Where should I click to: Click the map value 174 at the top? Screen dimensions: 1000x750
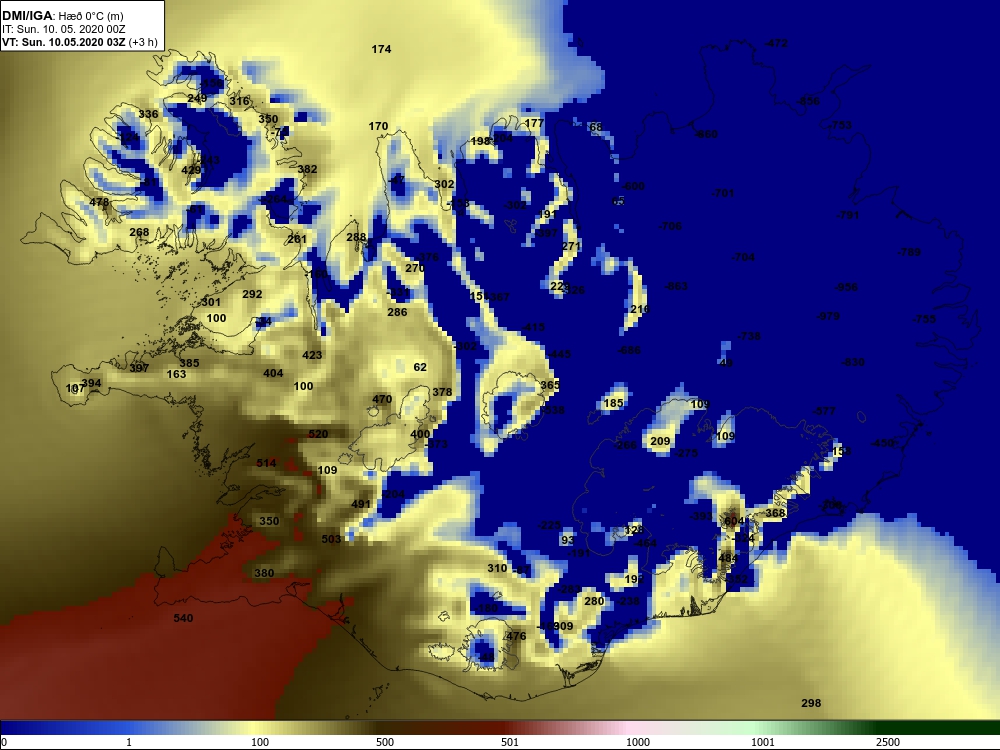pos(381,49)
